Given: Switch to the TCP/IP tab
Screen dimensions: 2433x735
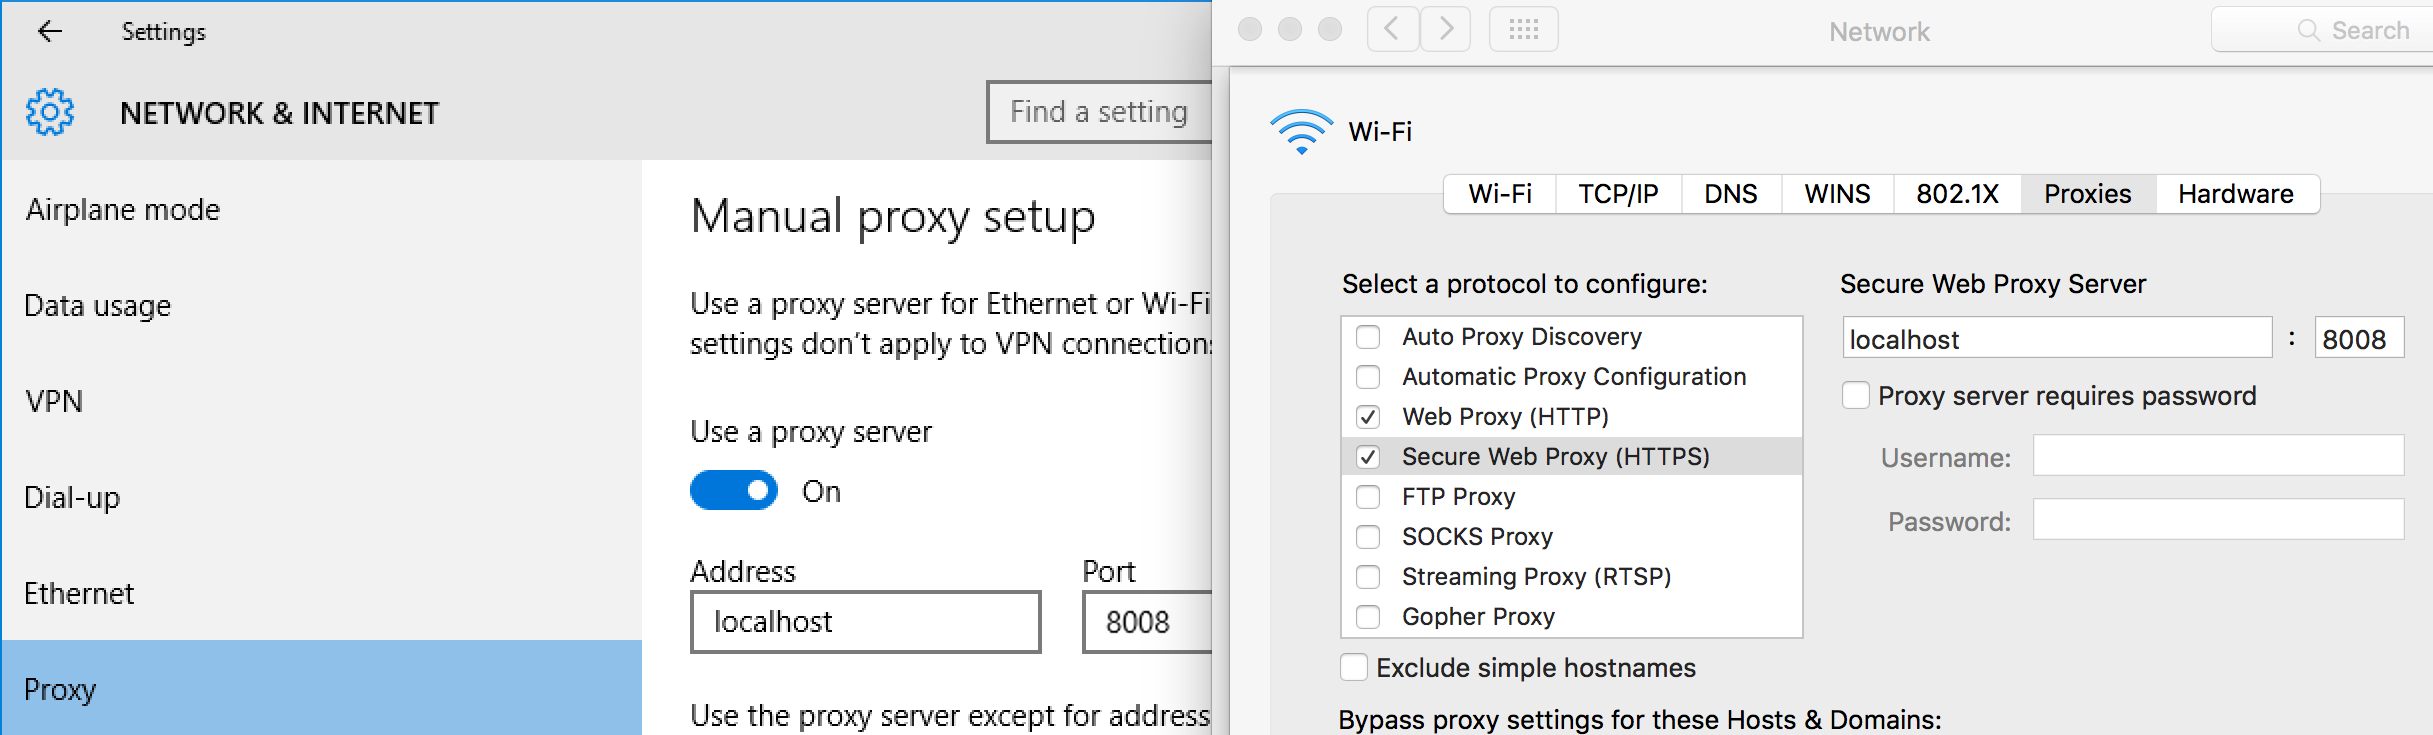Looking at the screenshot, I should pos(1618,194).
